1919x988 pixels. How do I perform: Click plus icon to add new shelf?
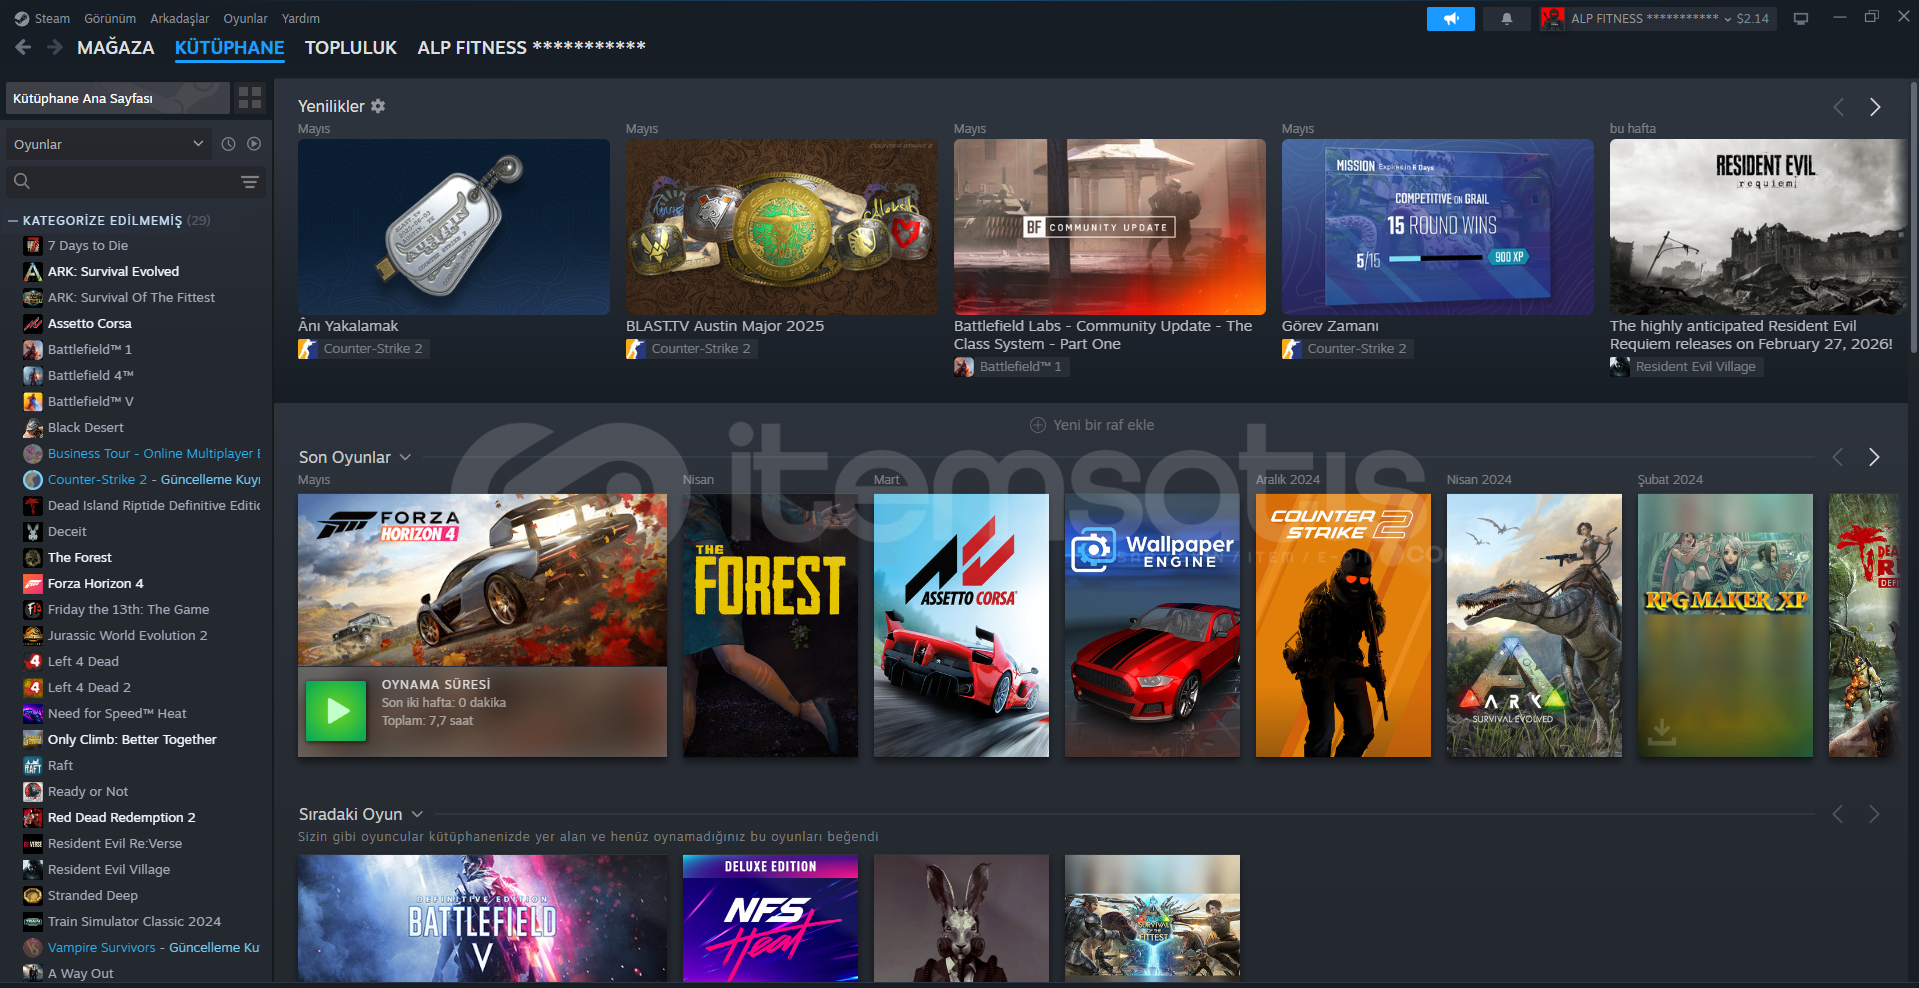point(1038,425)
